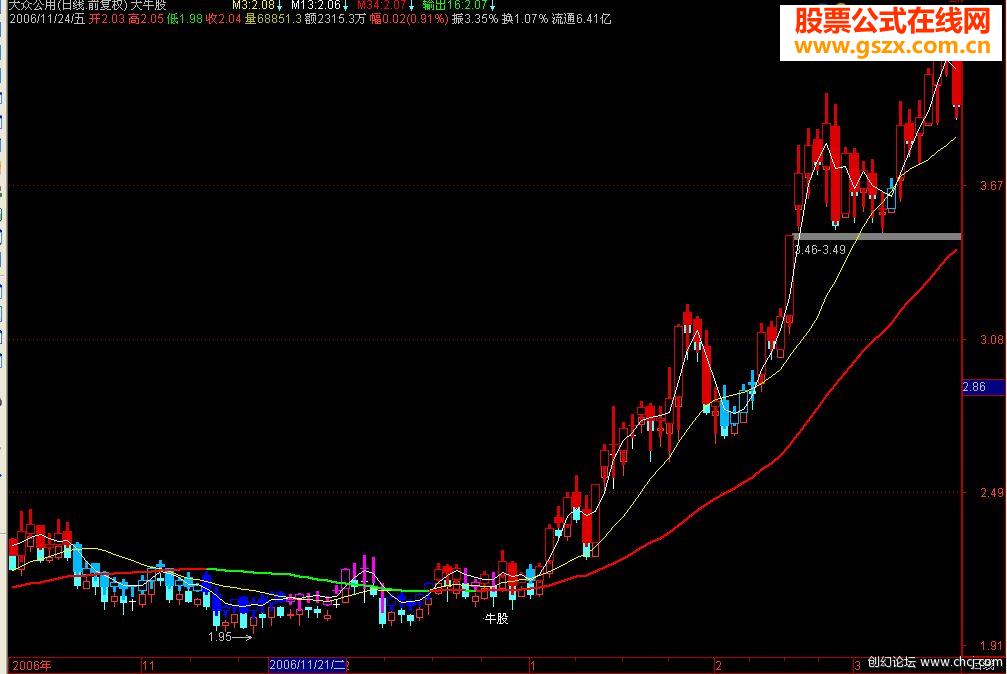Viewport: 1007px width, 674px height.
Task: Click the M13:2.06 indicator value
Action: 315,5
